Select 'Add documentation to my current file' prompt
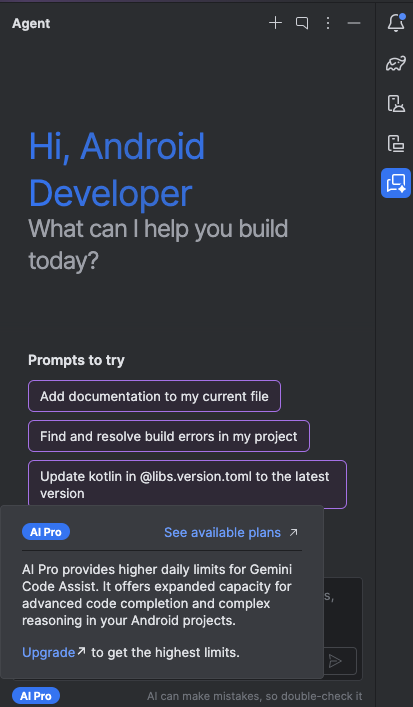Screen dimensions: 413x707 [x=154, y=396]
